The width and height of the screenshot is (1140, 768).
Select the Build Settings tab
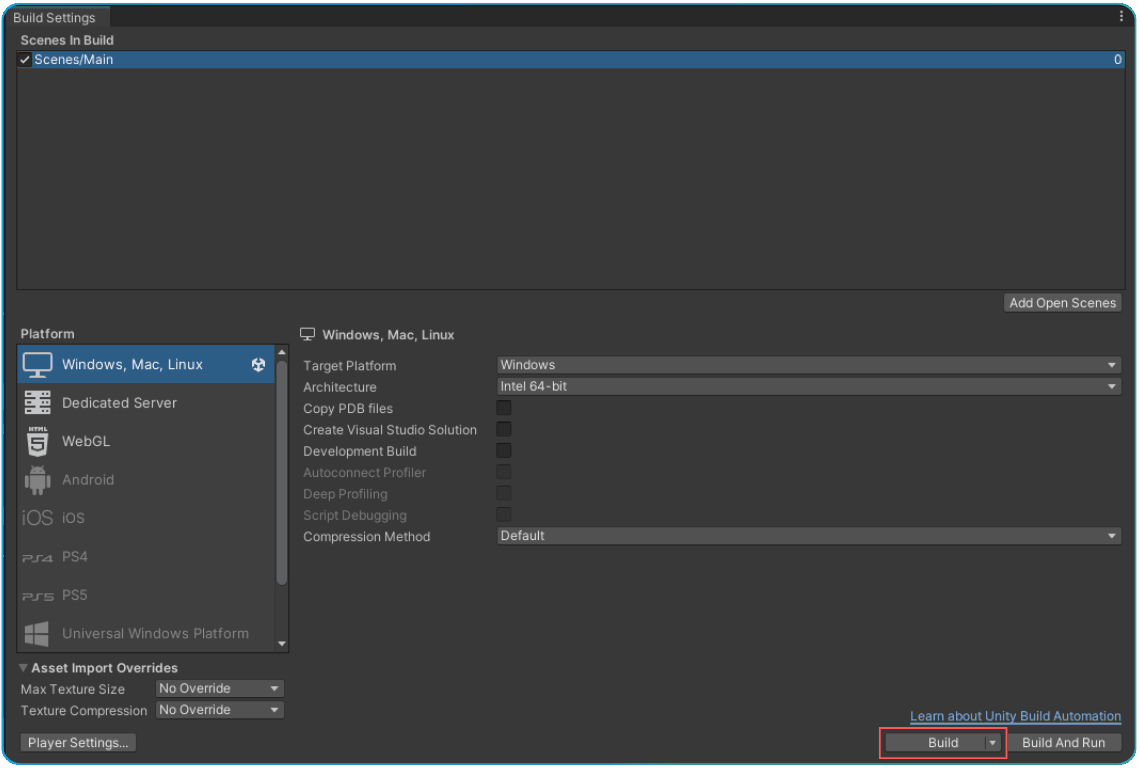coord(55,17)
